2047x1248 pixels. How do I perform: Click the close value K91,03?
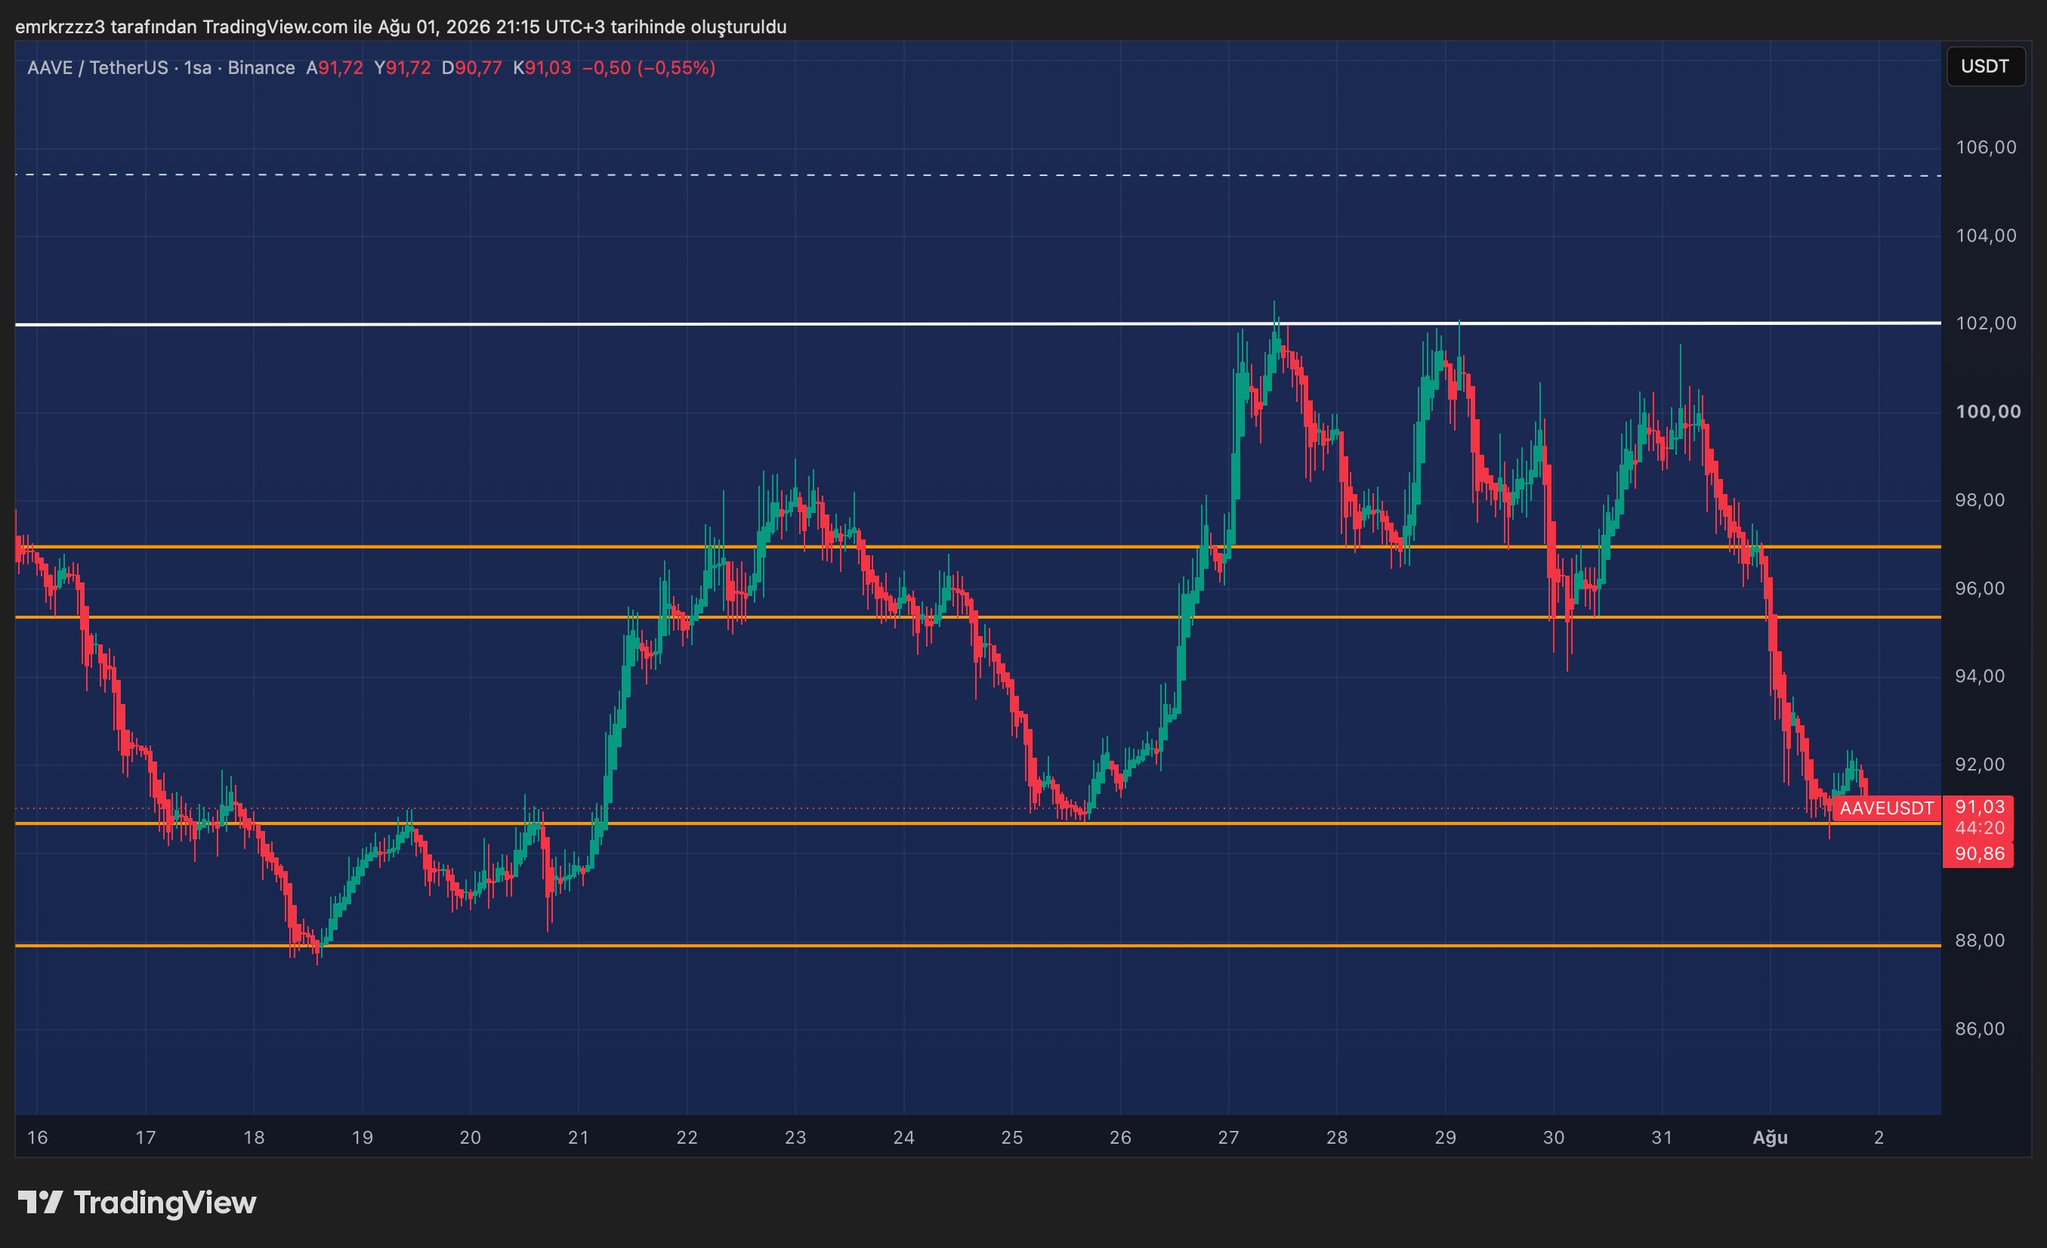[542, 68]
